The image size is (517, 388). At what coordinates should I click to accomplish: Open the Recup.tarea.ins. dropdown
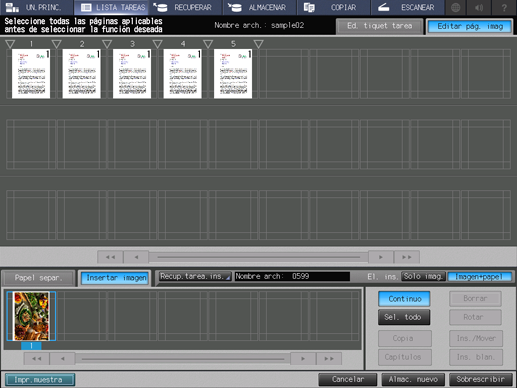tap(195, 276)
